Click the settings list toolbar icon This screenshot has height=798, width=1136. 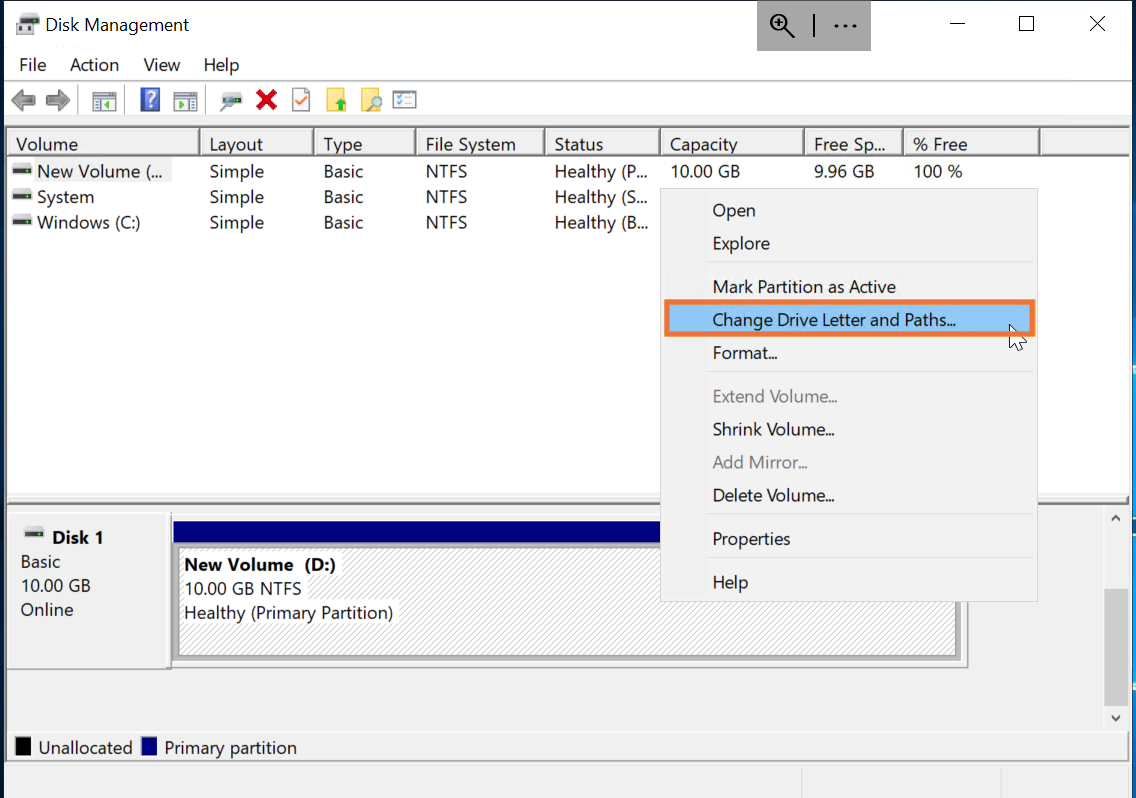point(404,100)
